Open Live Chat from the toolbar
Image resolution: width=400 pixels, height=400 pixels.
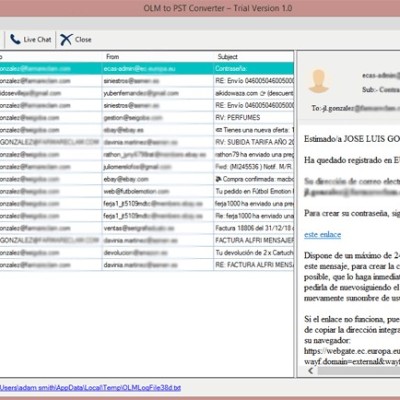30,39
